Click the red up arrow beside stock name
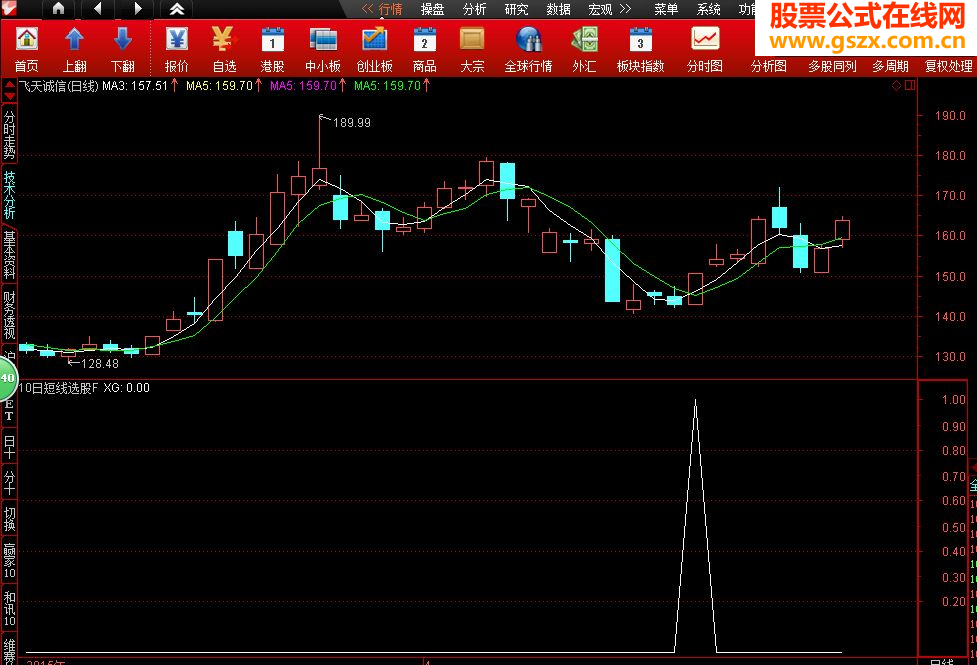Image resolution: width=977 pixels, height=665 pixels. point(9,84)
